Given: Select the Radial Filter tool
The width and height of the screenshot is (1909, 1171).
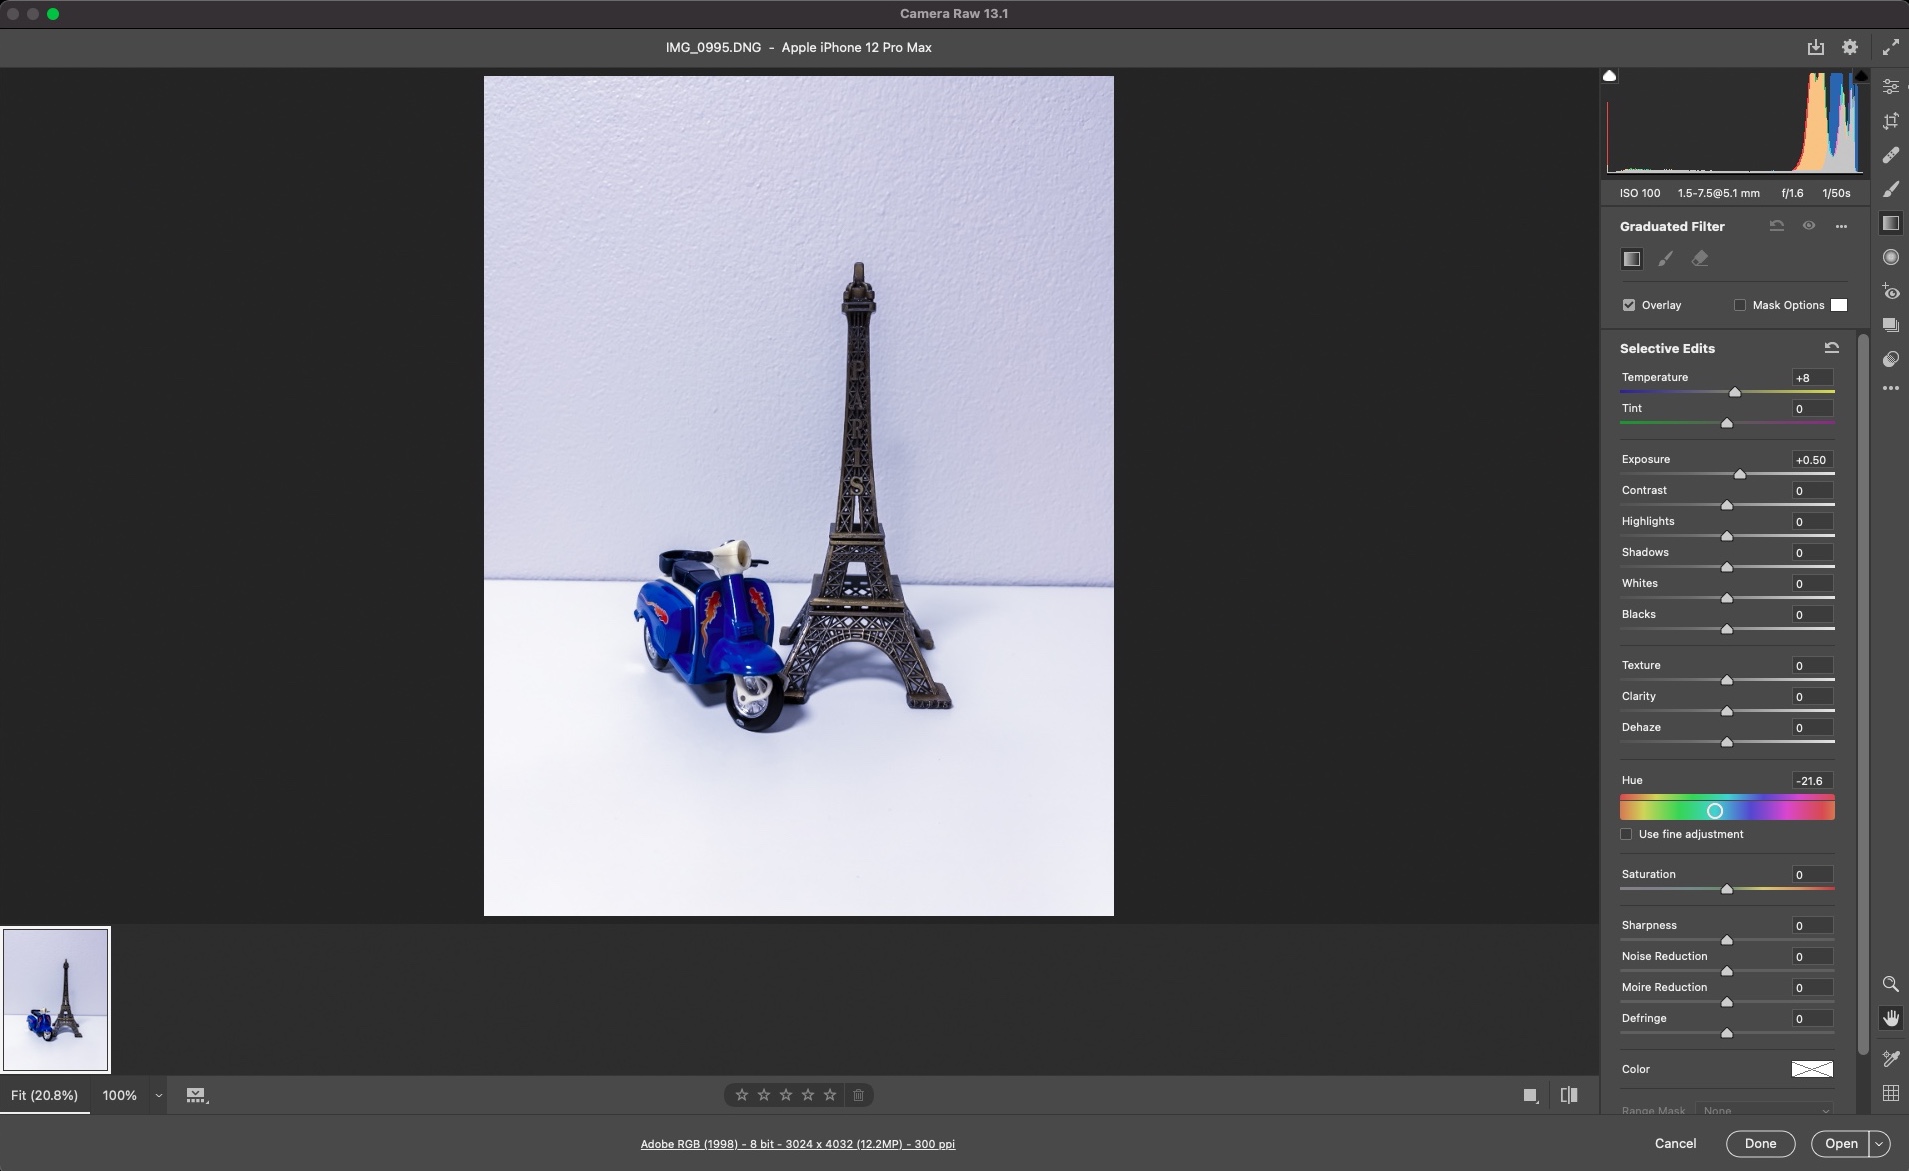Looking at the screenshot, I should [1890, 257].
